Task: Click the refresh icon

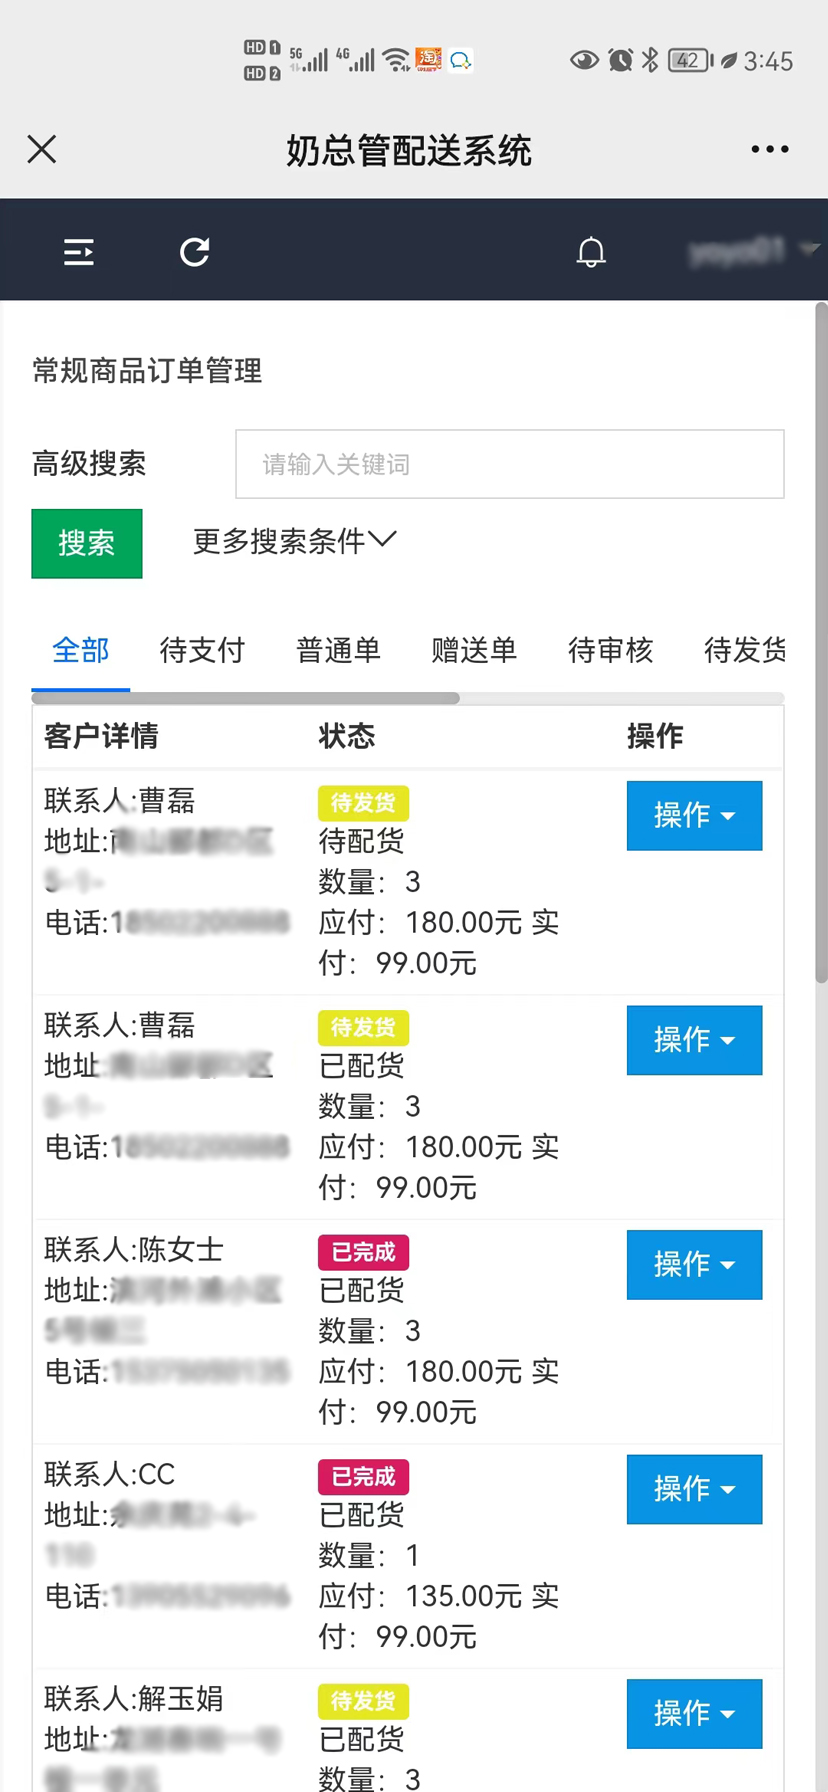Action: point(194,252)
